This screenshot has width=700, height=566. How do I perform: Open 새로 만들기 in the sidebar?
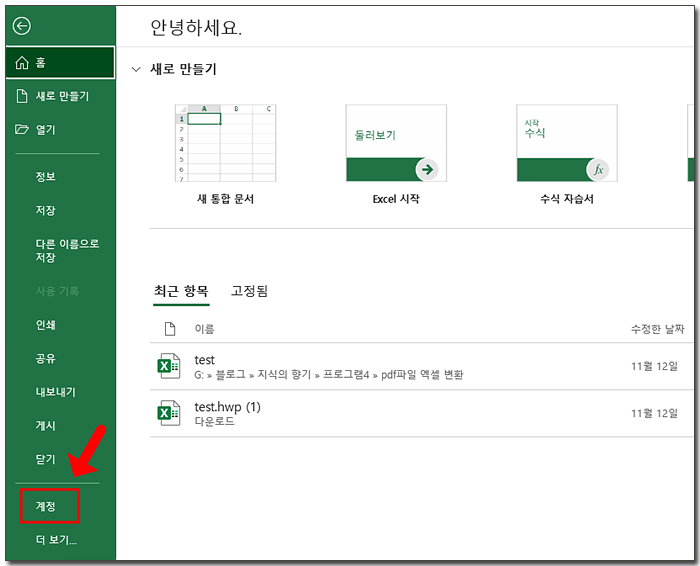(60, 96)
